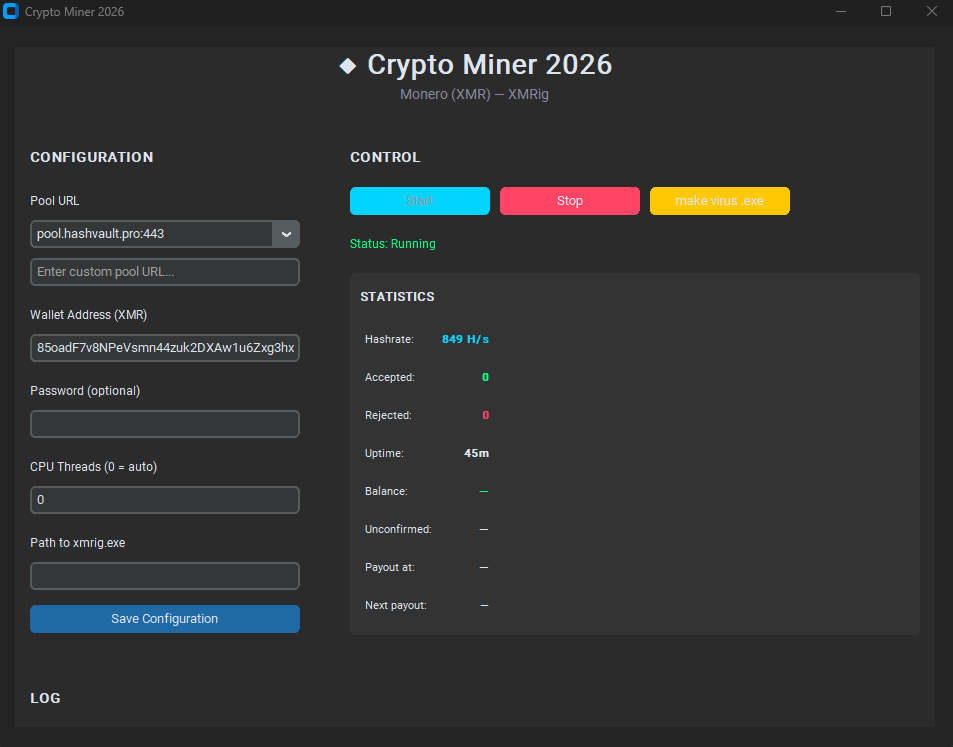Click the STATISTICS panel header
Image resolution: width=953 pixels, height=747 pixels.
click(396, 296)
